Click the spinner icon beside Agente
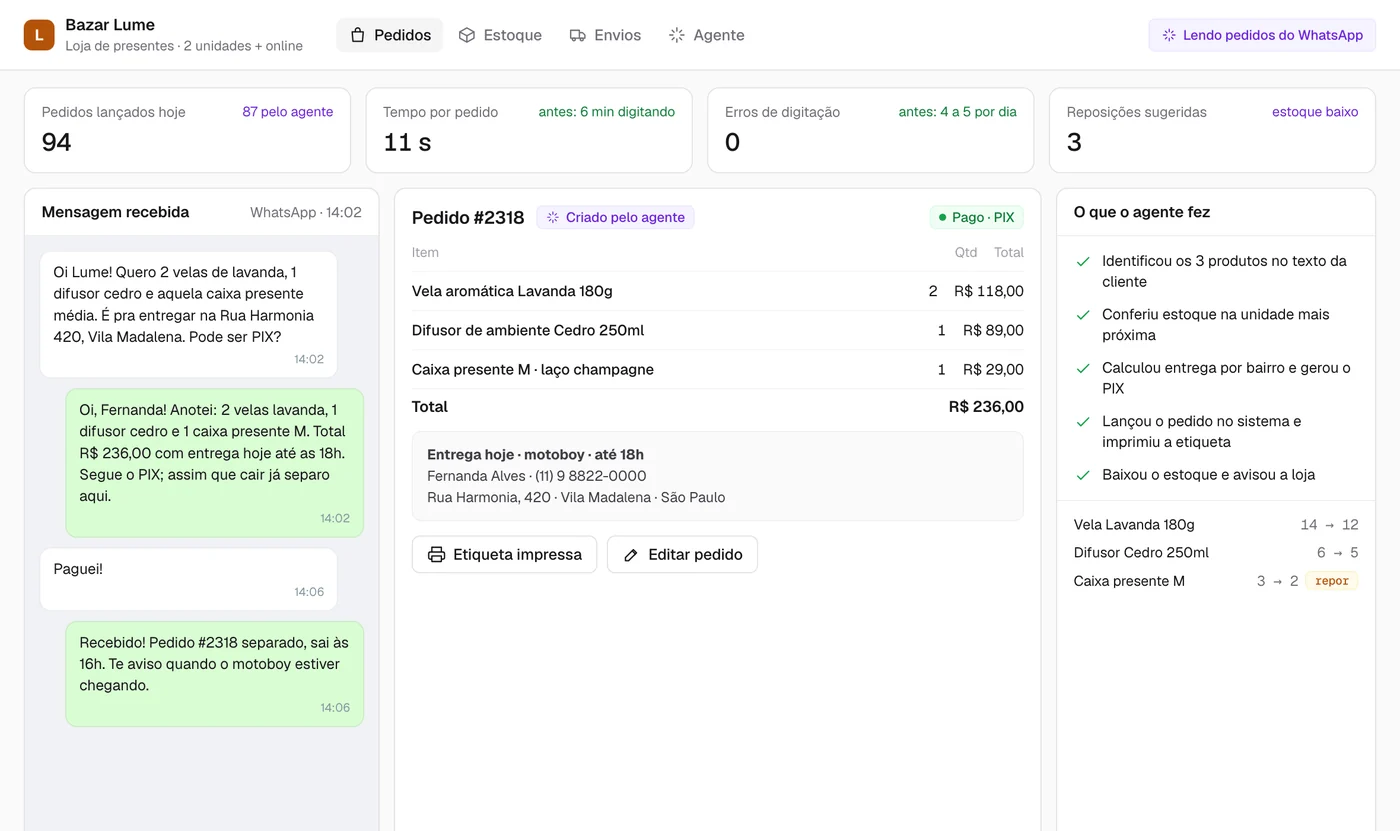 pyautogui.click(x=677, y=35)
